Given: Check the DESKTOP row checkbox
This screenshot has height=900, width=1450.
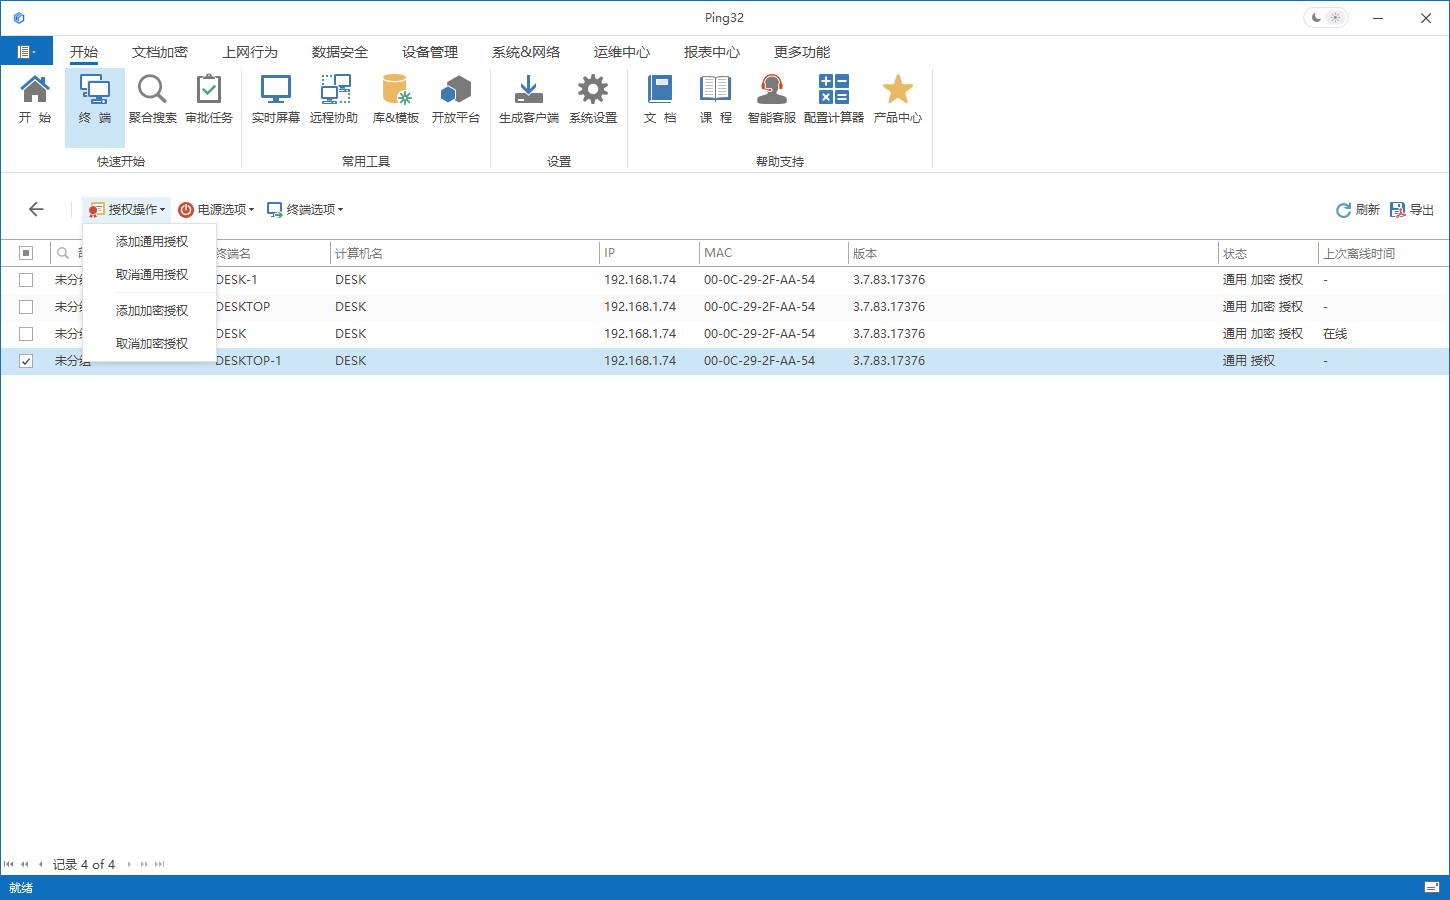Looking at the screenshot, I should 26,307.
